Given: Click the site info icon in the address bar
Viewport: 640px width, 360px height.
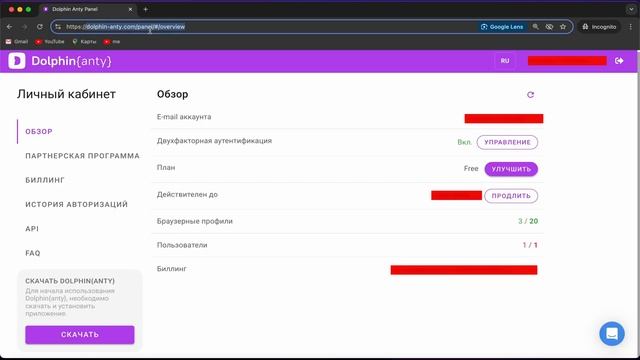Looking at the screenshot, I should pyautogui.click(x=58, y=27).
